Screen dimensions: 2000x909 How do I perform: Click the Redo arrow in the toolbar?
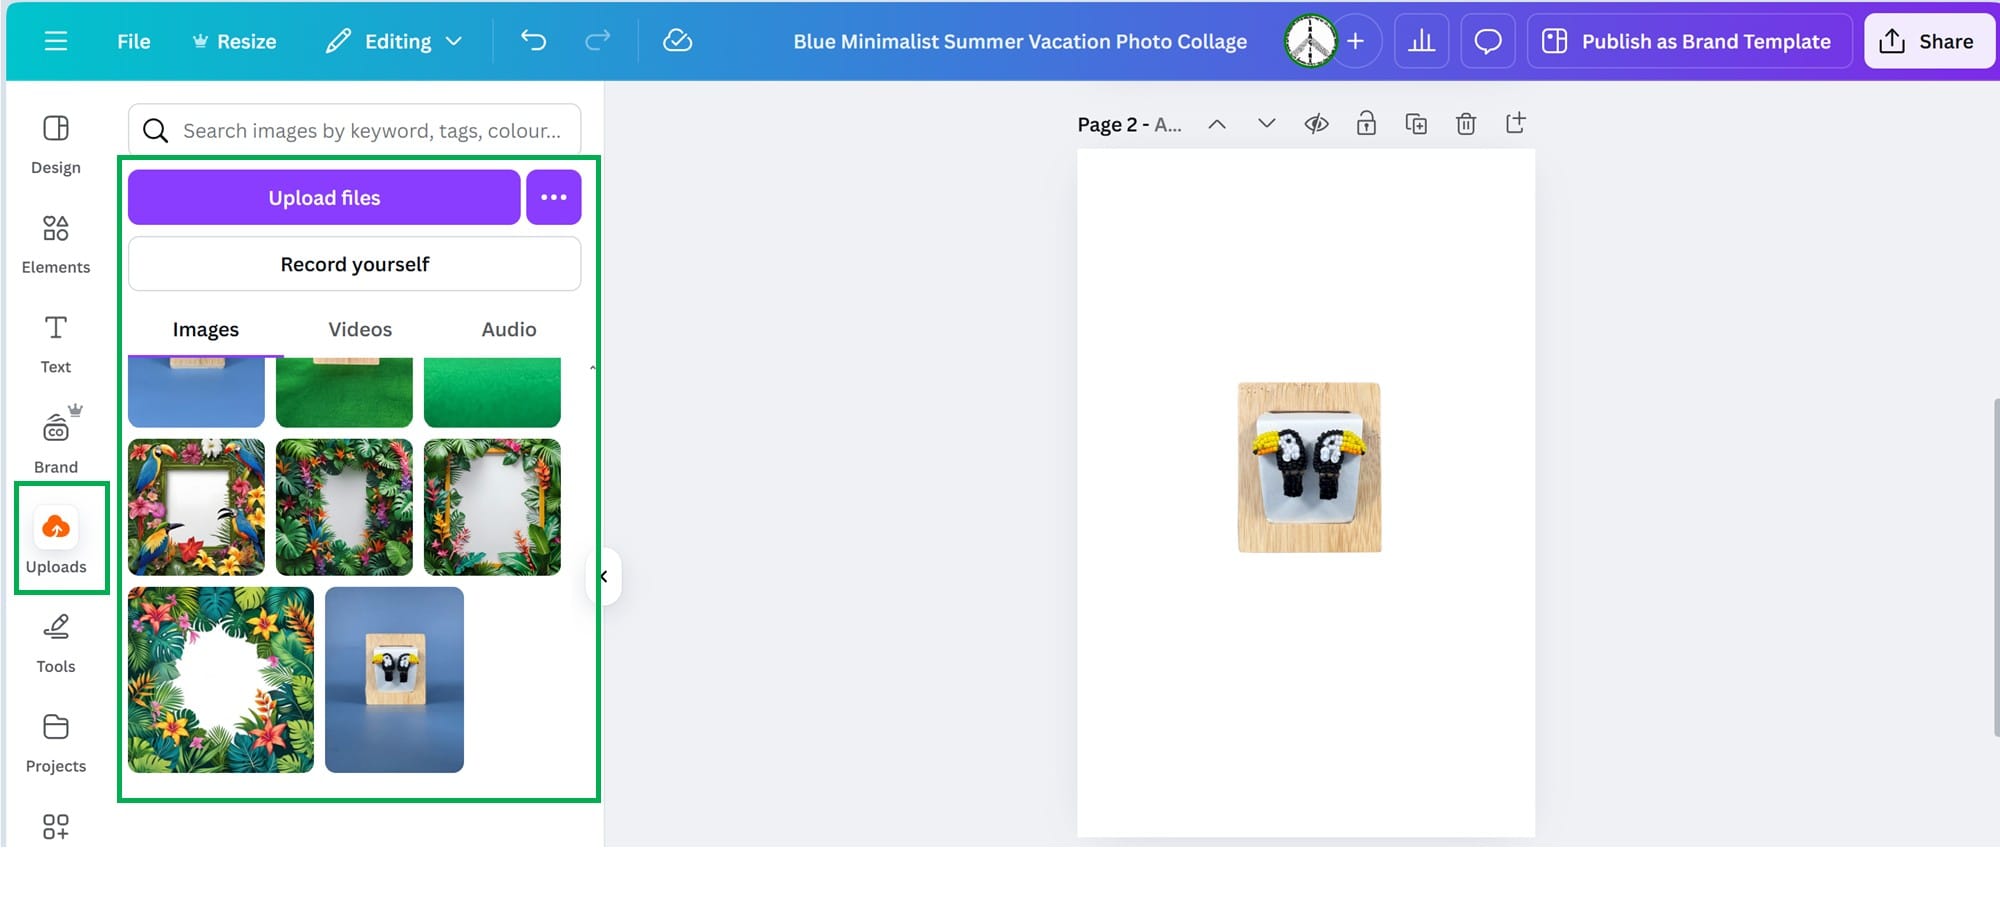coord(597,41)
